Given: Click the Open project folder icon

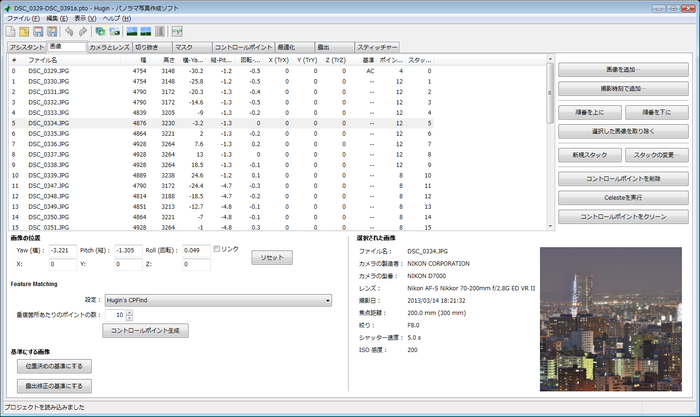Looking at the screenshot, I should [x=24, y=31].
